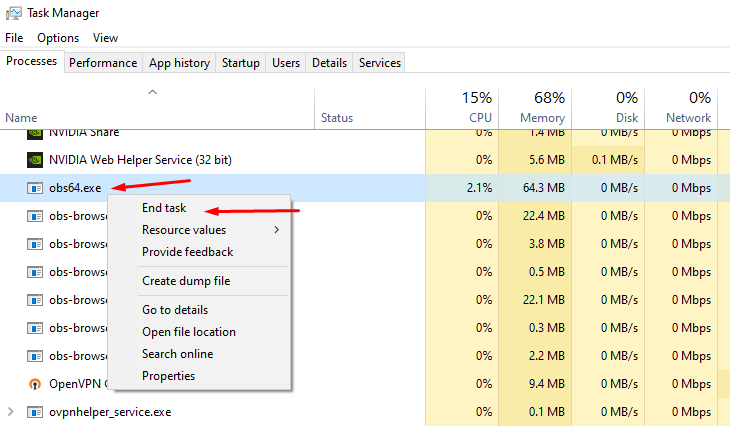This screenshot has height=426, width=730.
Task: Expand the ovpnhelper_service.exe process group
Action: (10, 412)
